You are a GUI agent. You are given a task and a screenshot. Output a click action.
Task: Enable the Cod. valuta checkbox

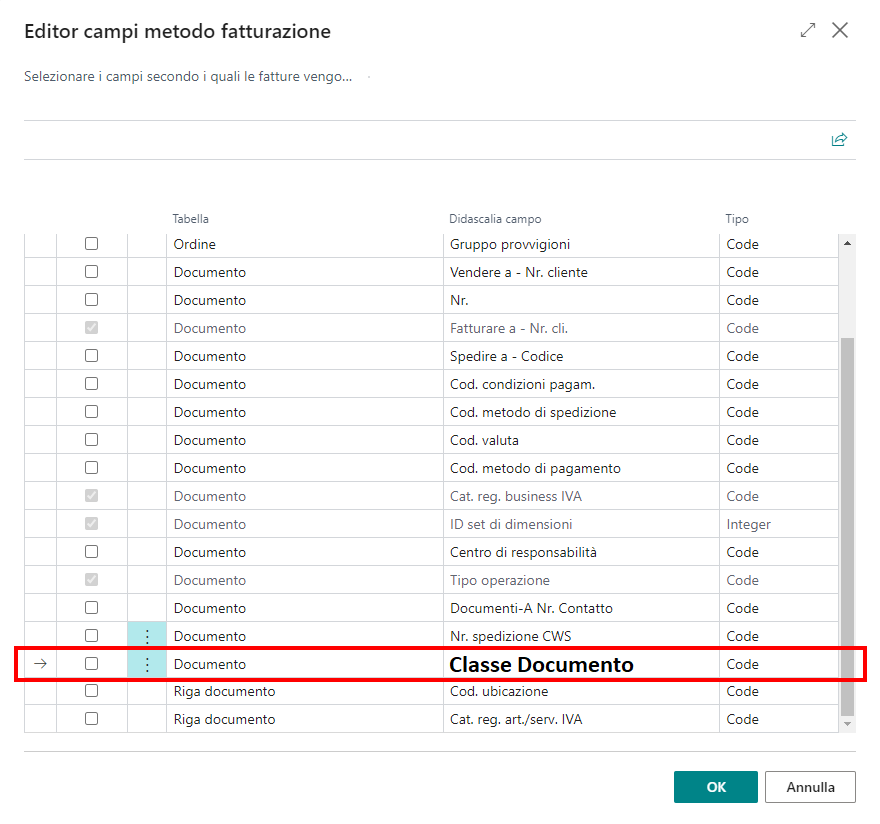(x=91, y=439)
